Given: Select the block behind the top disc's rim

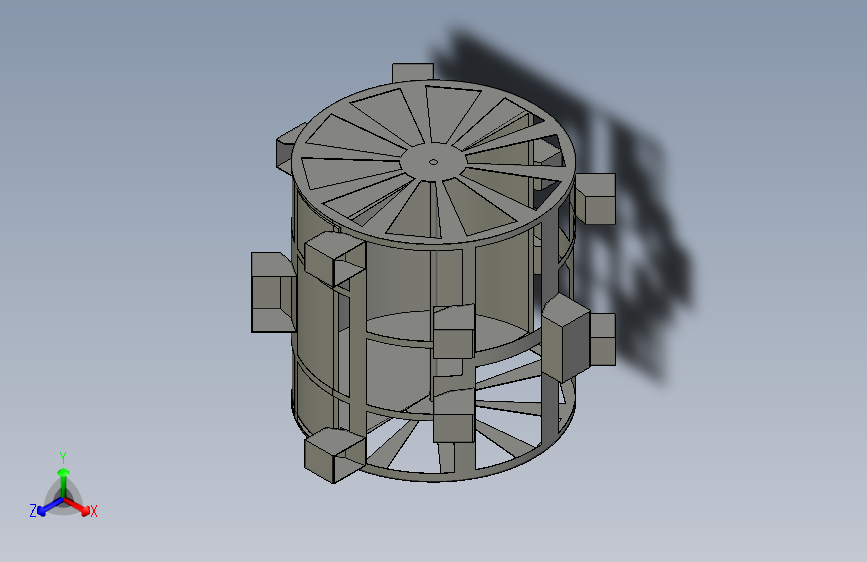Looking at the screenshot, I should click(x=412, y=72).
